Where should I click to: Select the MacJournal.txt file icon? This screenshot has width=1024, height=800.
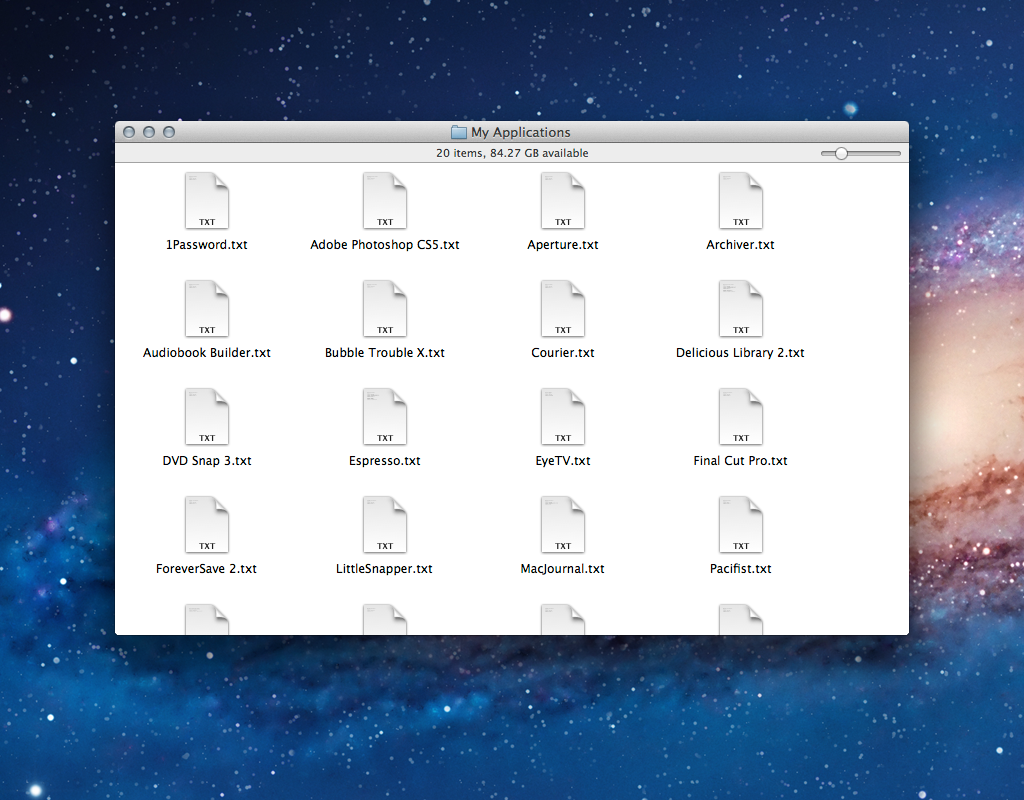tap(563, 525)
